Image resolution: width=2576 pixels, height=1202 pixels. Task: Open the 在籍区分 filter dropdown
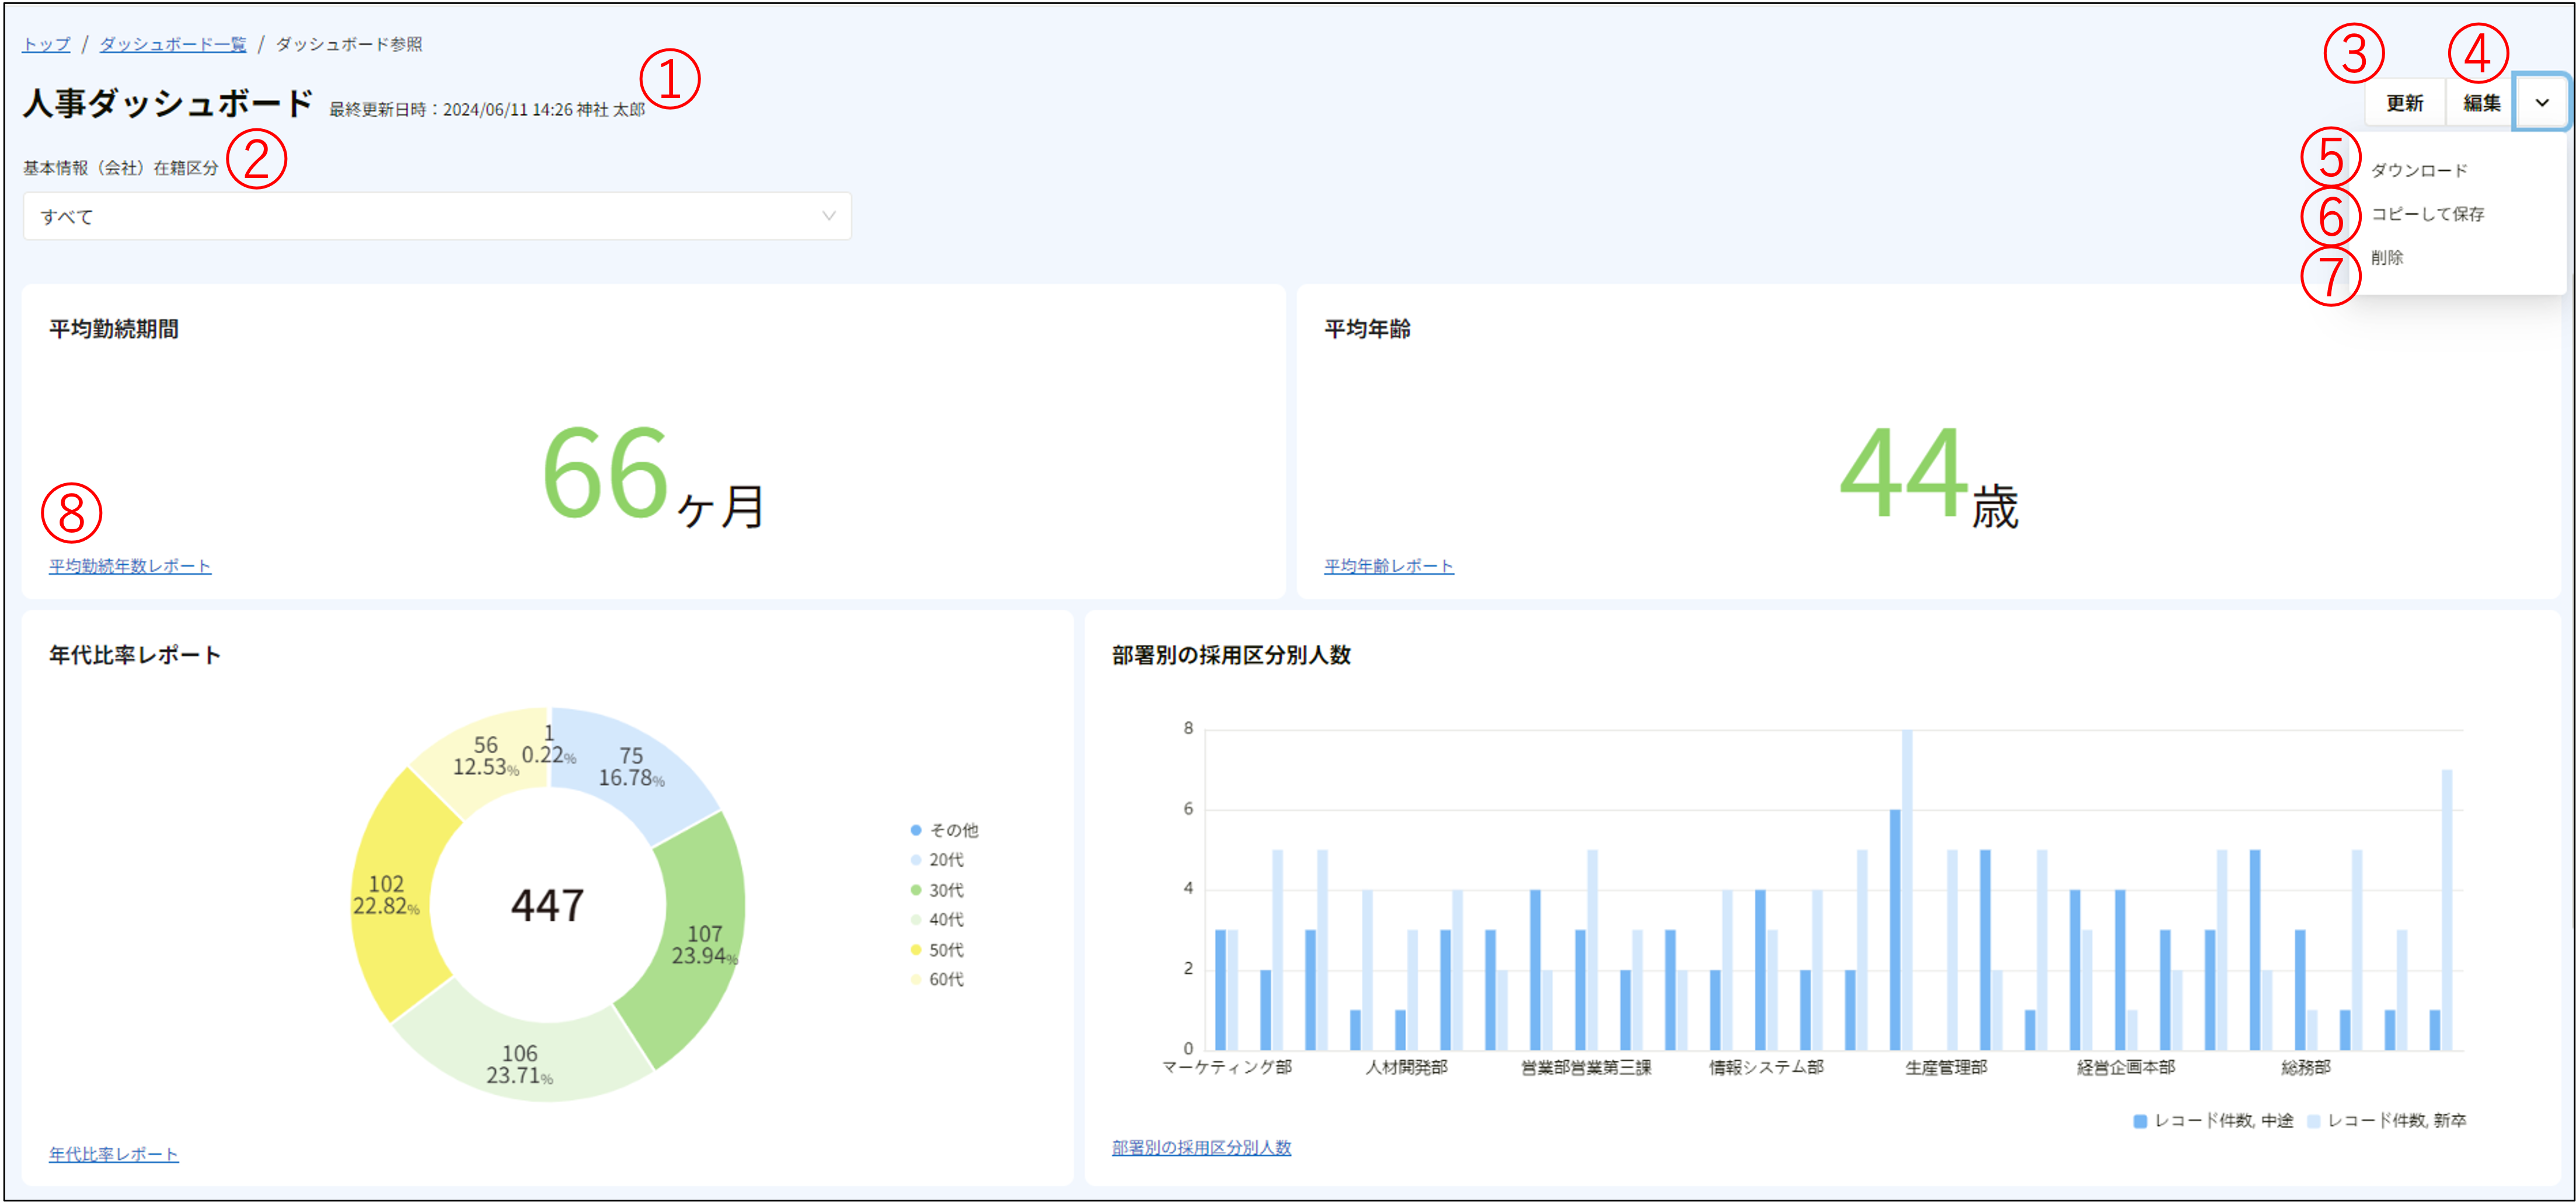436,216
